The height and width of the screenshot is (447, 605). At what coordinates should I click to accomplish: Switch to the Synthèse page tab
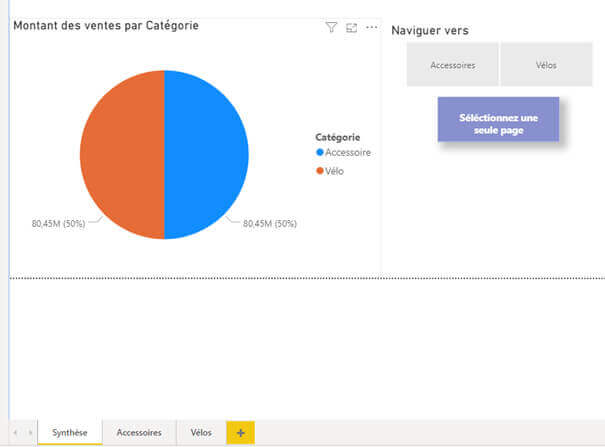[x=70, y=433]
